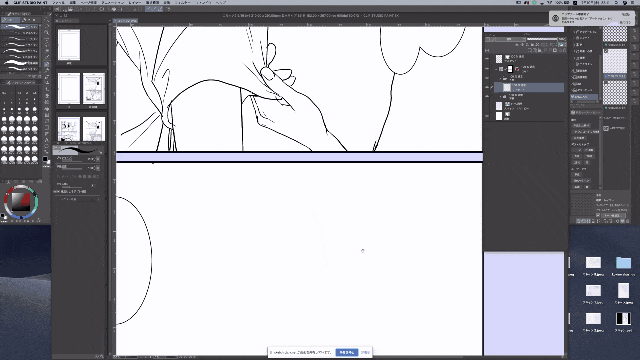Click the color wheel picker
The image size is (640, 360).
(x=21, y=202)
